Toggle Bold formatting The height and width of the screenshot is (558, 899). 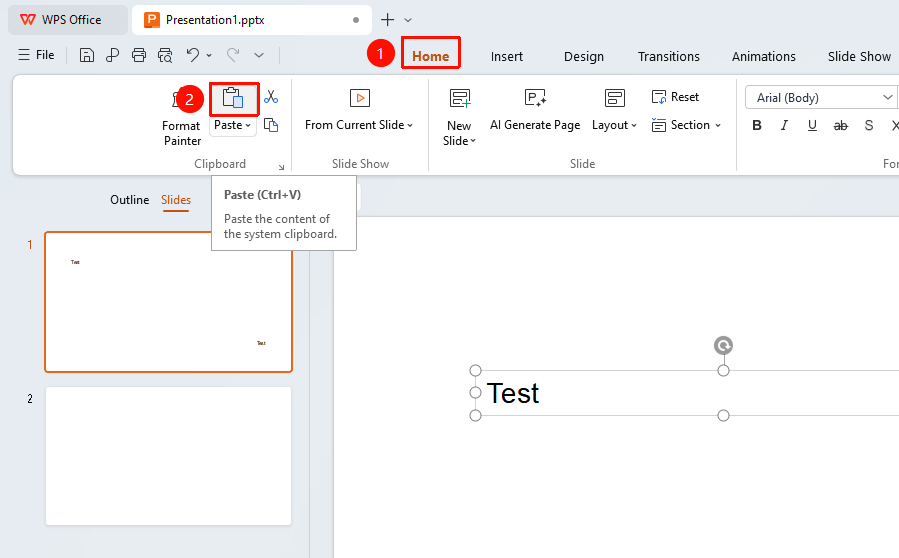757,126
